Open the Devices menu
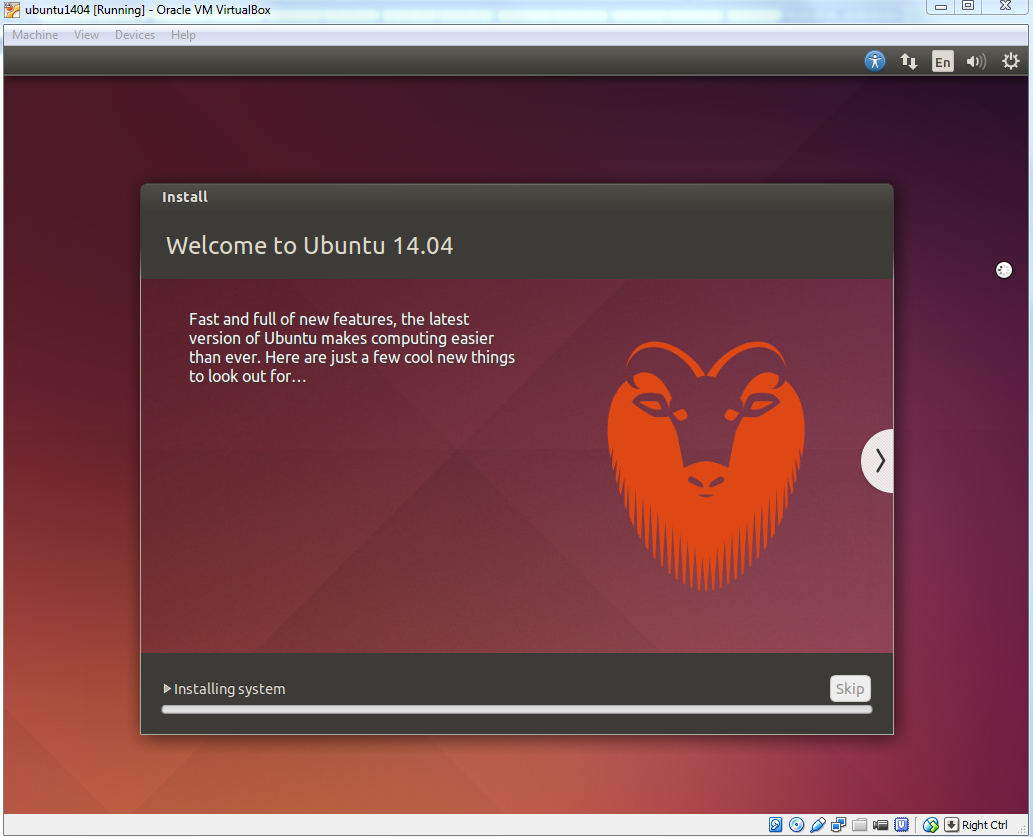The height and width of the screenshot is (837, 1033). tap(134, 34)
